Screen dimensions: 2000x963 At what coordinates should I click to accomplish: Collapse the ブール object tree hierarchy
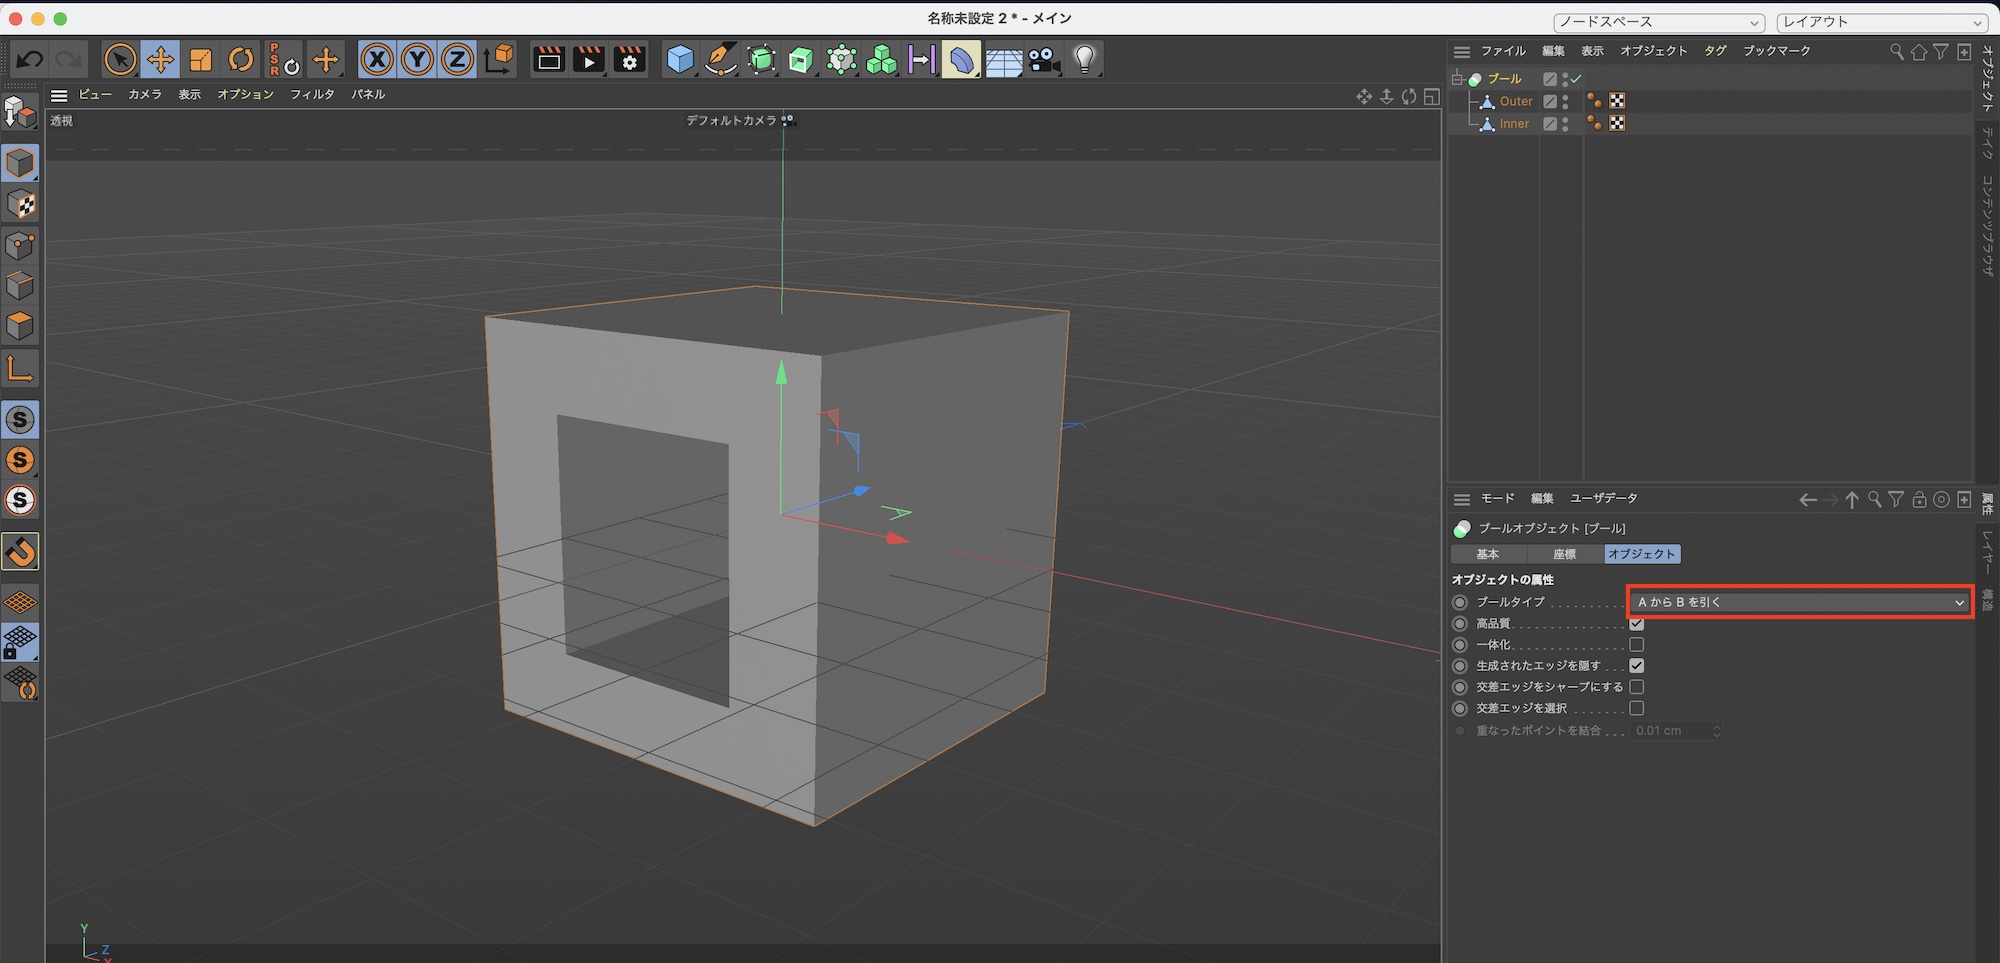point(1457,79)
